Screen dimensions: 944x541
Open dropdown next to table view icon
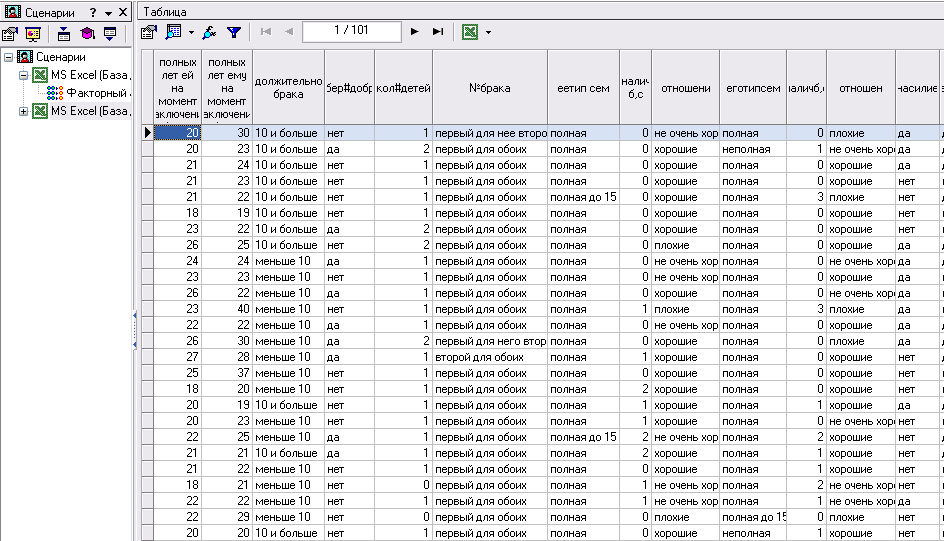[191, 32]
